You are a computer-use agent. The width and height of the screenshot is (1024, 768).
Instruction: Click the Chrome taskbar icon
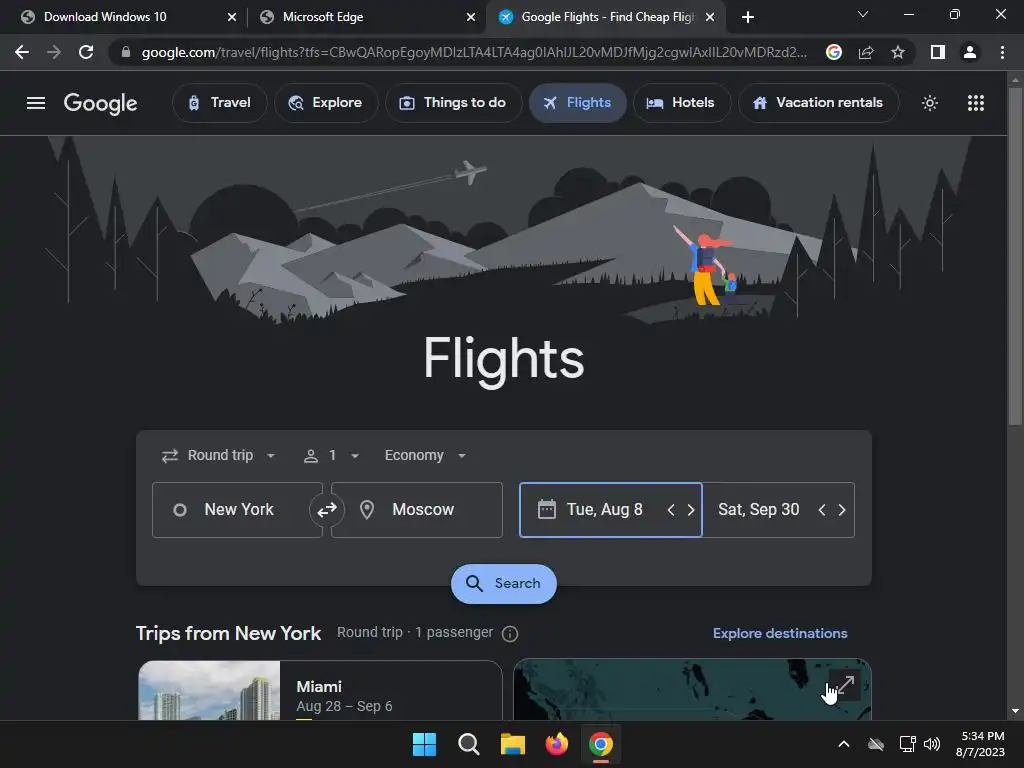[x=601, y=744]
